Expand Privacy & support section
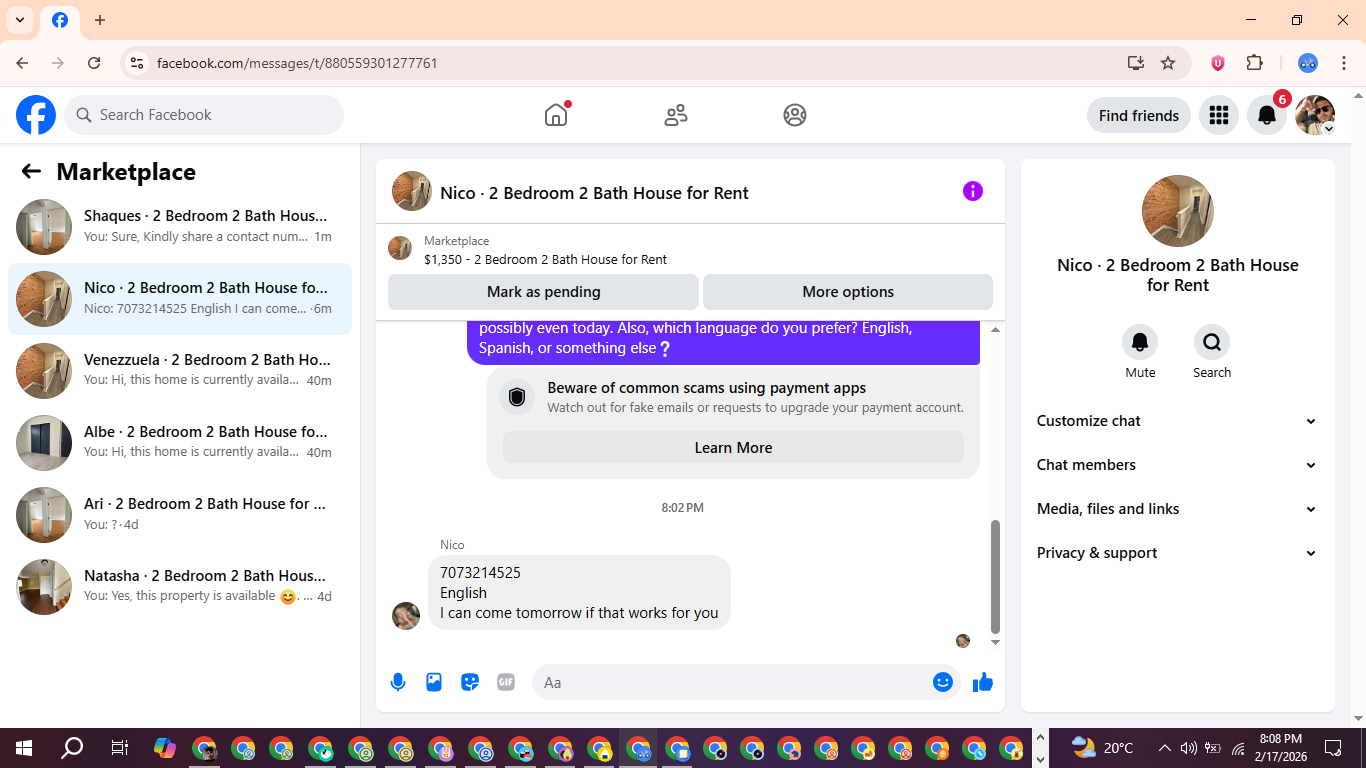This screenshot has height=768, width=1366. 1177,553
